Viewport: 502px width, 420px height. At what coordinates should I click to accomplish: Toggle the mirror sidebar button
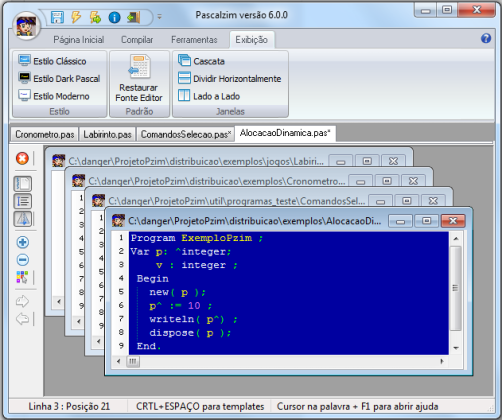point(23,219)
